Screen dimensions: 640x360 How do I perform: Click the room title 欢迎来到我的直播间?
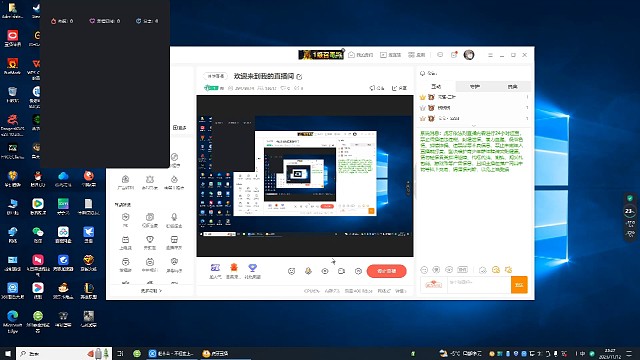point(264,76)
